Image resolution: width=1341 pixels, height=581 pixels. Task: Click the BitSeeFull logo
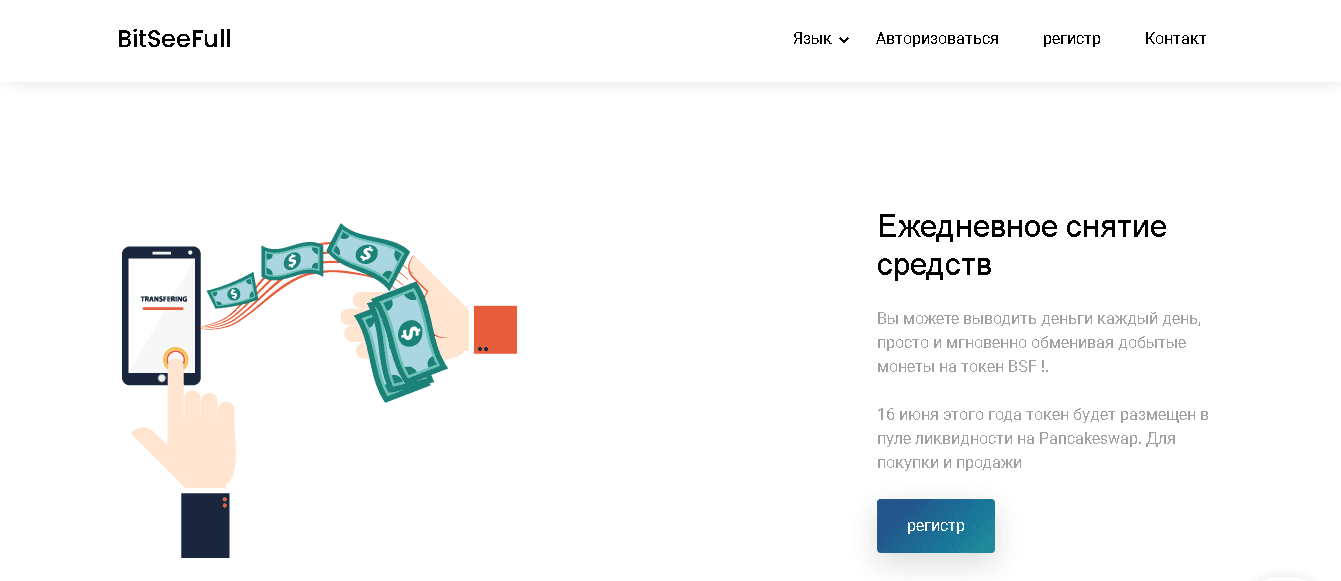[174, 39]
